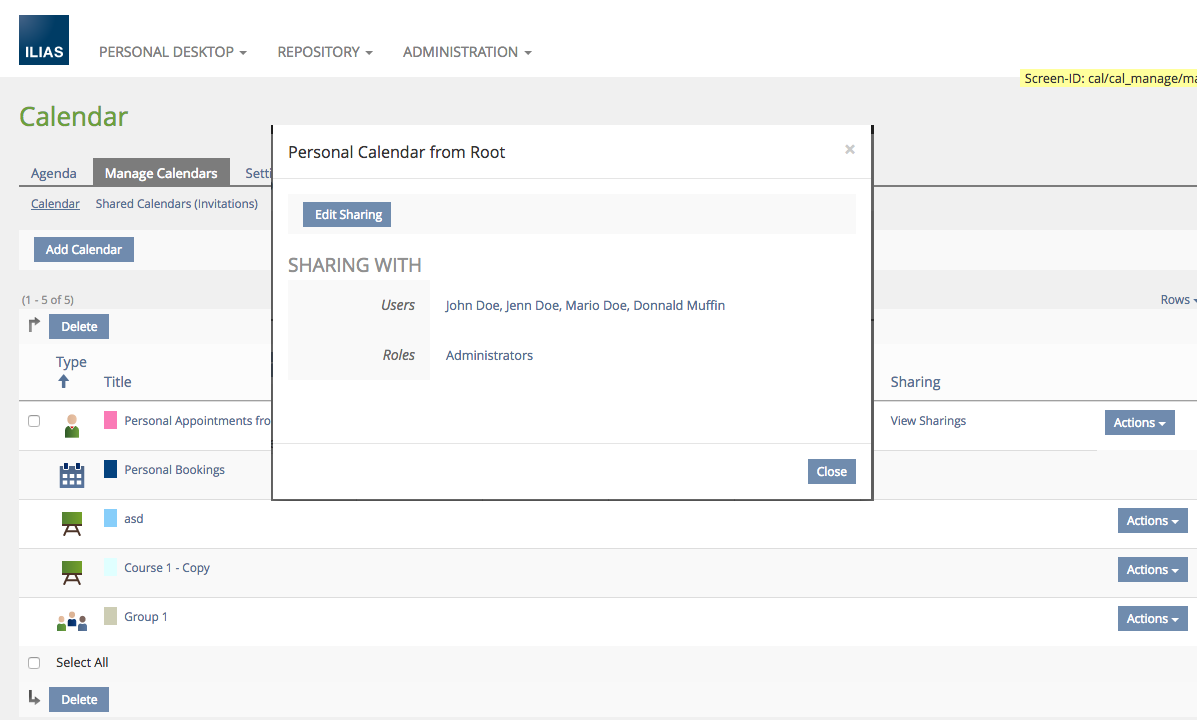Expand the Administration menu

[x=466, y=52]
